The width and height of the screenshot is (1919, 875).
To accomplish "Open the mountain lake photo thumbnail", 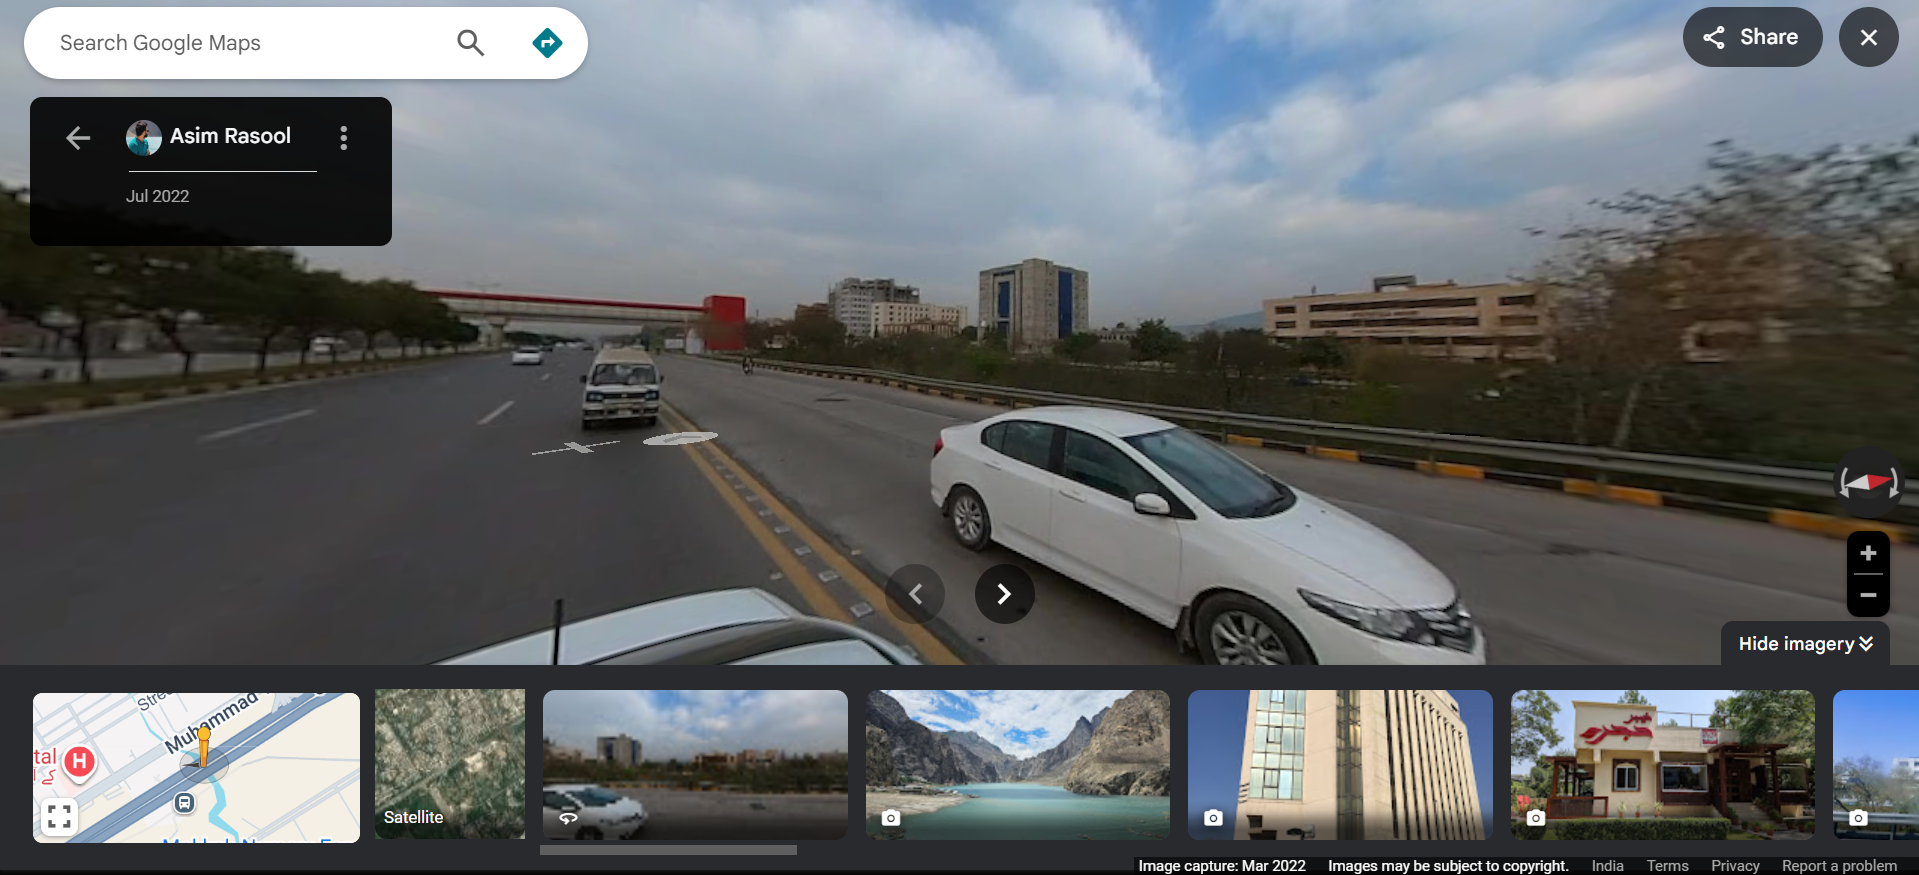I will click(x=1017, y=765).
